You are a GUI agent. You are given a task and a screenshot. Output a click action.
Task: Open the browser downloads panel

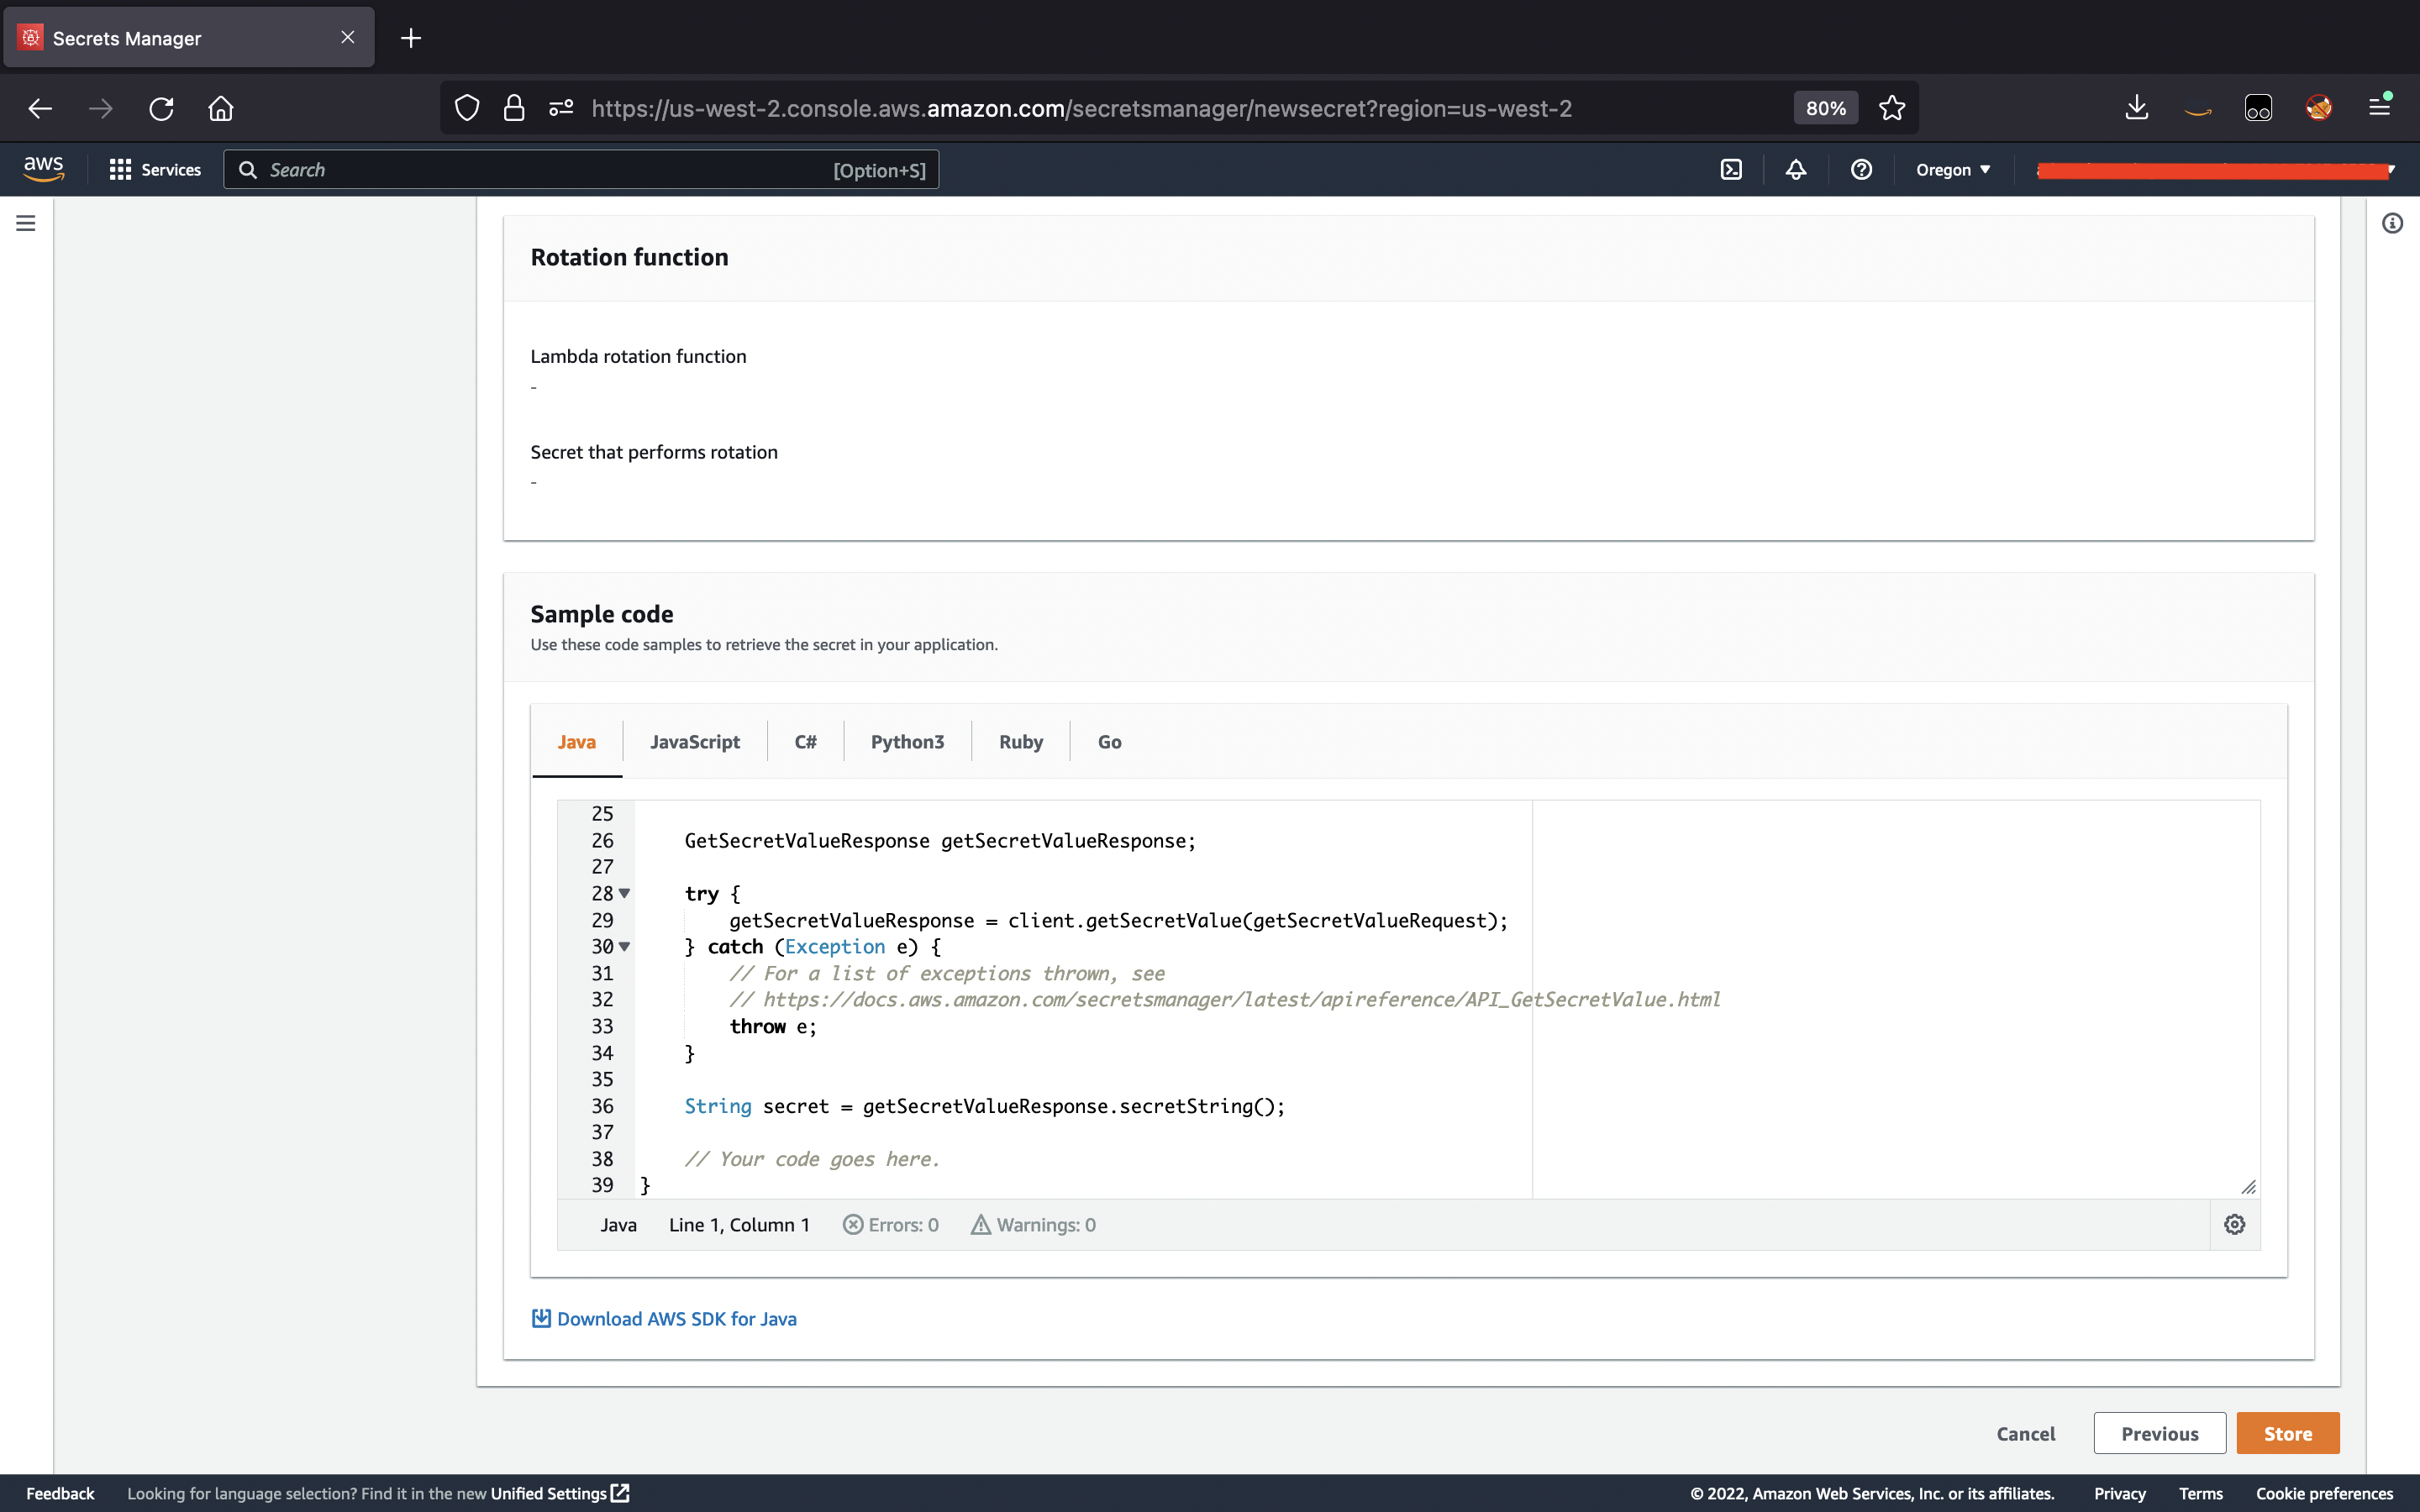click(2137, 108)
